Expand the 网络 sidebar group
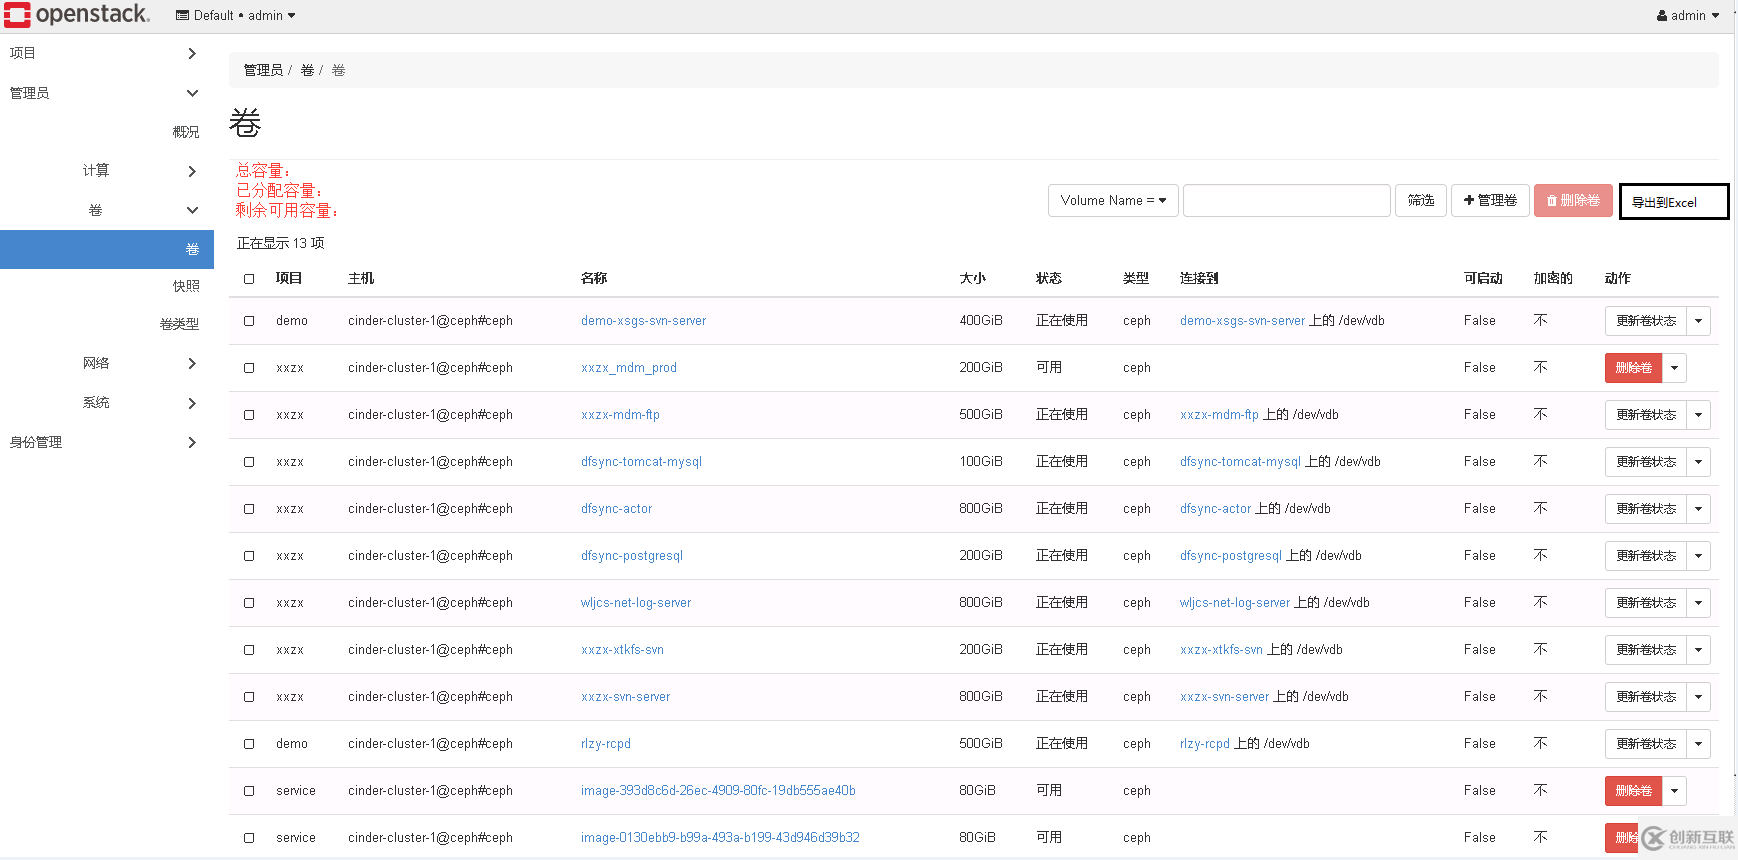Screen dimensions: 1738x860 click(140, 363)
